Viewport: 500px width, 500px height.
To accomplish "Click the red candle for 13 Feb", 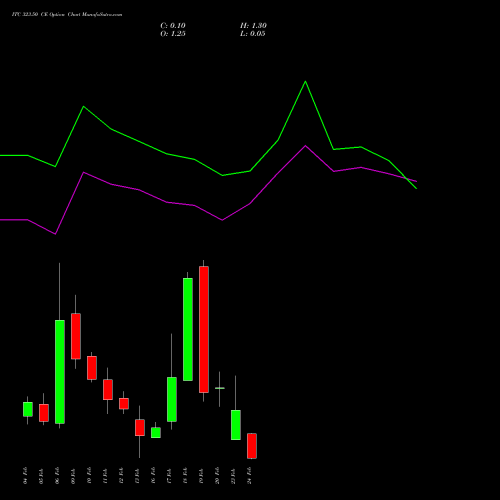I will 140,428.
